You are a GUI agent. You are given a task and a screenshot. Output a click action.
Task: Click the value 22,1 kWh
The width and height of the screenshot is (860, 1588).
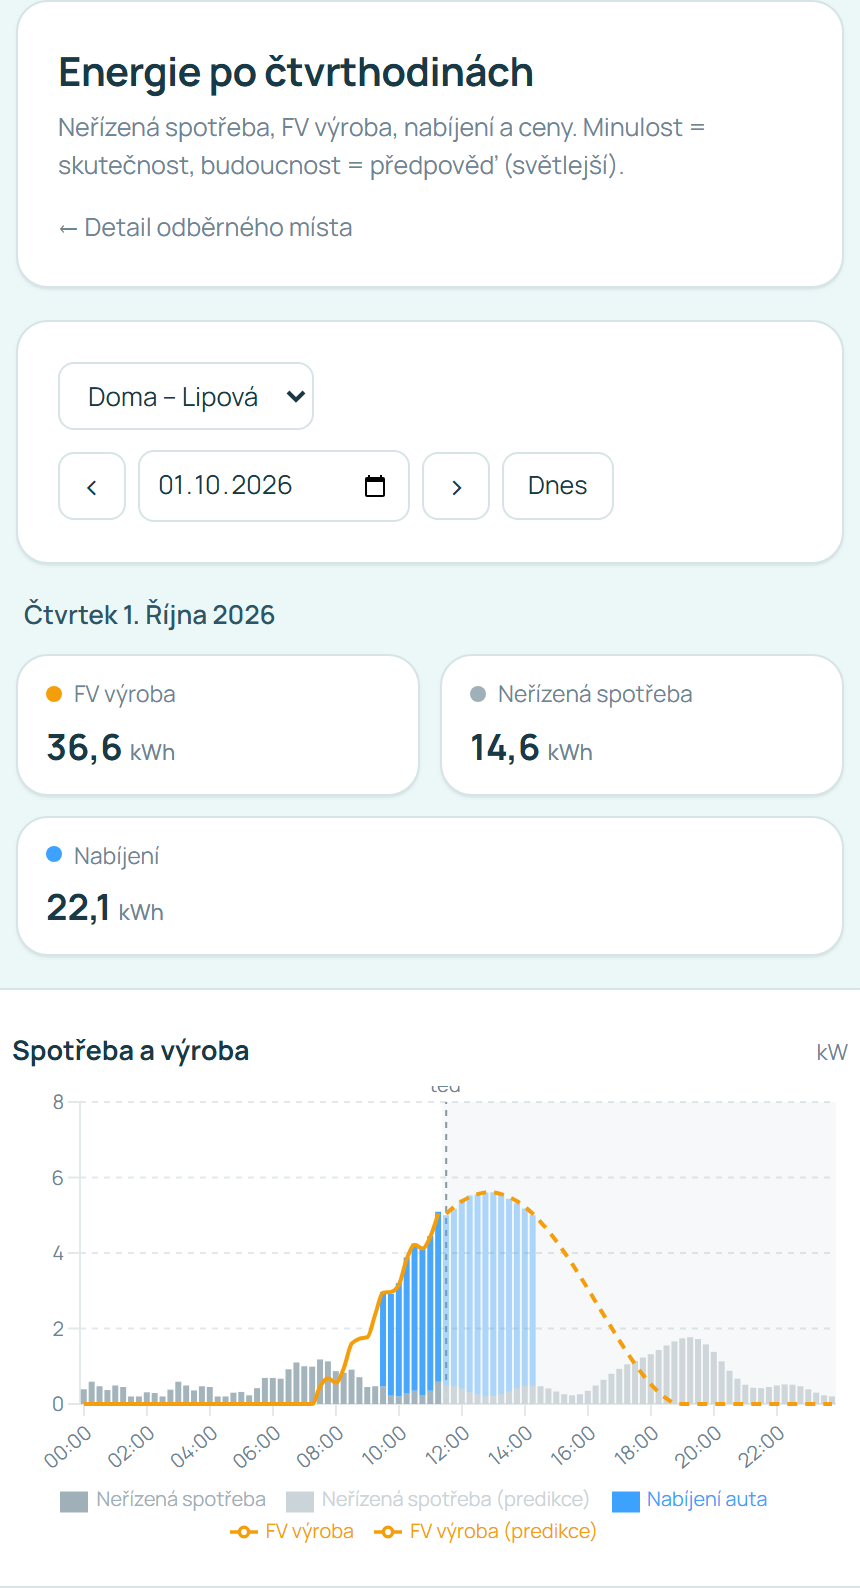[x=105, y=908]
